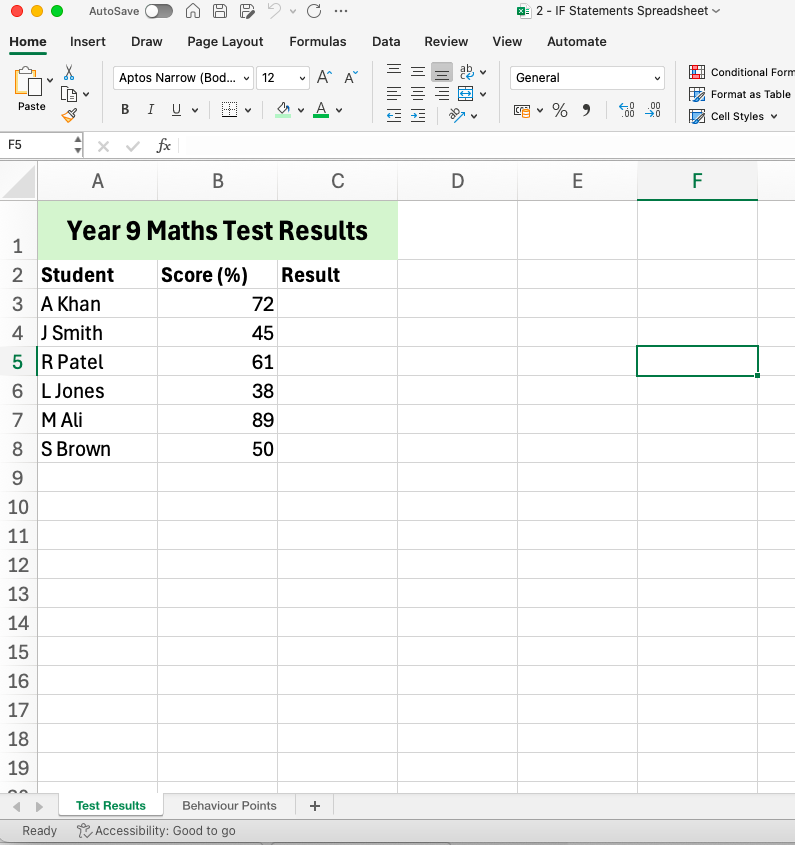Open the font name dropdown
Screen dimensions: 795x845
tap(247, 78)
